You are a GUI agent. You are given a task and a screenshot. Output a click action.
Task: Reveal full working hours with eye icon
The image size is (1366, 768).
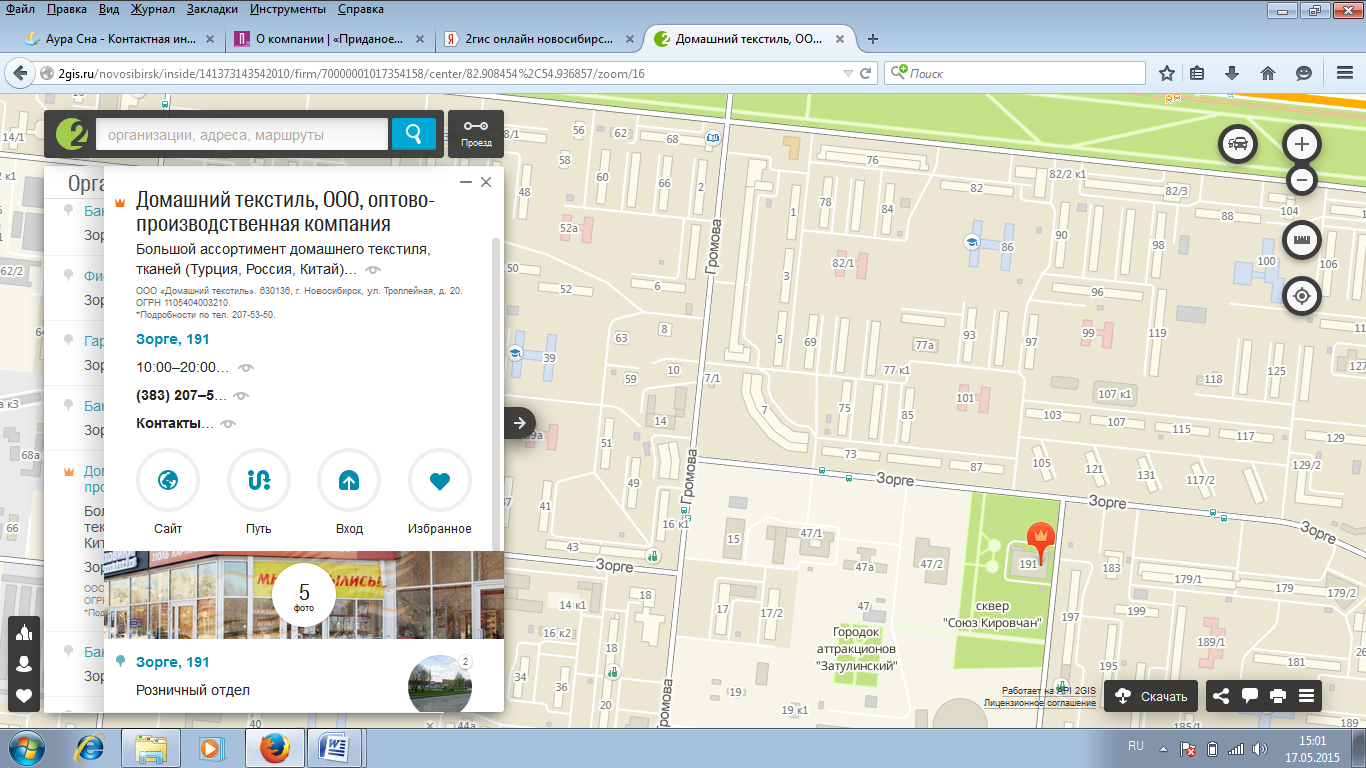point(246,367)
